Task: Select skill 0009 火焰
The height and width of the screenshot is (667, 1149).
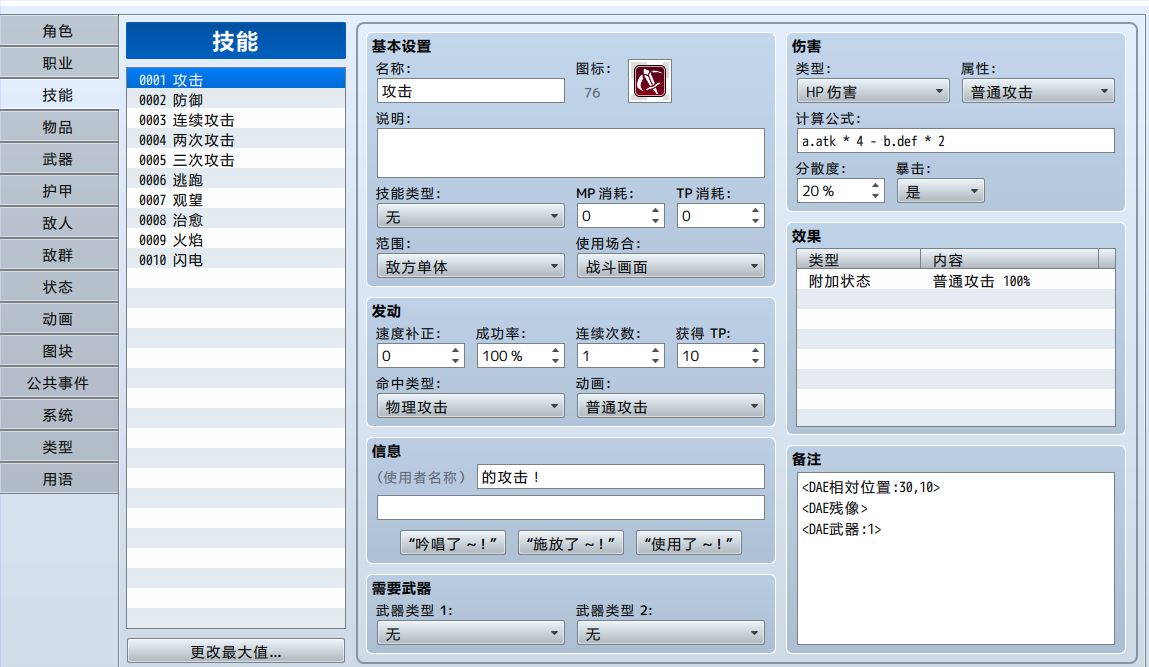Action: pyautogui.click(x=236, y=240)
